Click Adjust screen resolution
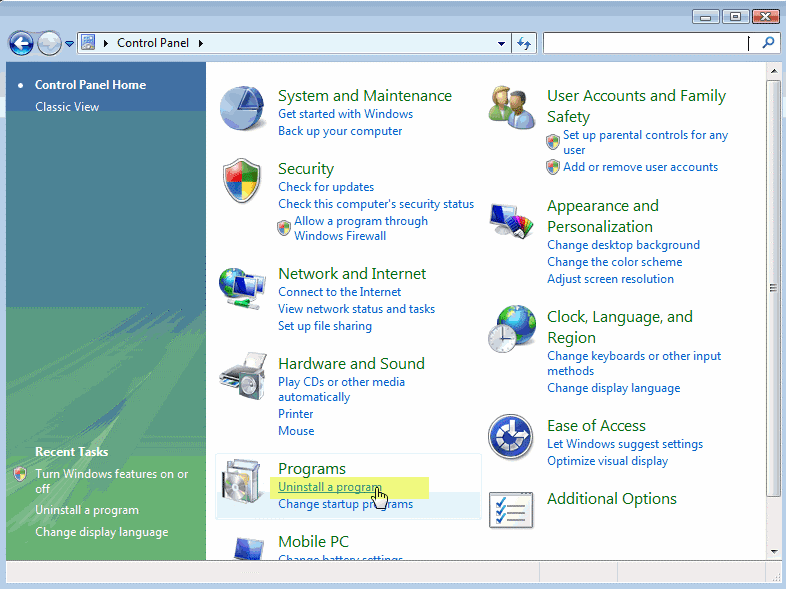The image size is (786, 589). coord(610,279)
